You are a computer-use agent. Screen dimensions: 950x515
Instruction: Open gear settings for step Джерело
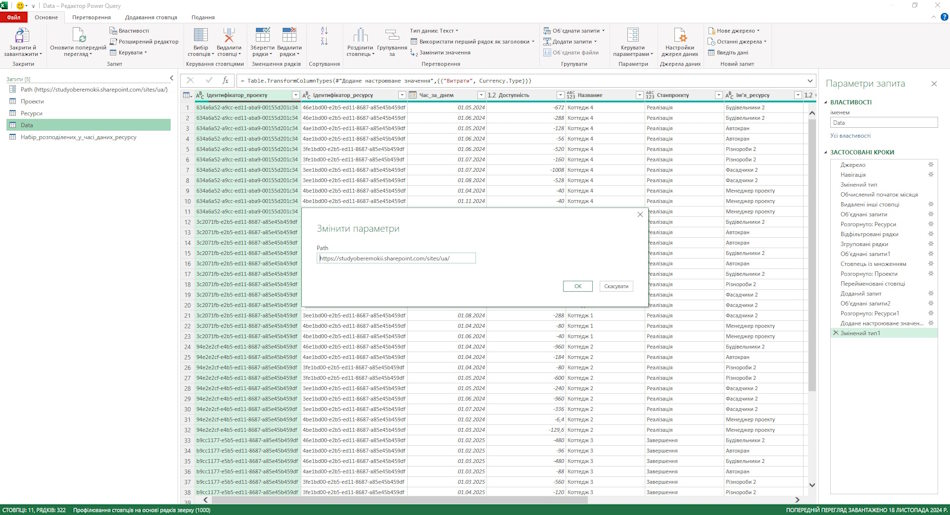(x=931, y=165)
